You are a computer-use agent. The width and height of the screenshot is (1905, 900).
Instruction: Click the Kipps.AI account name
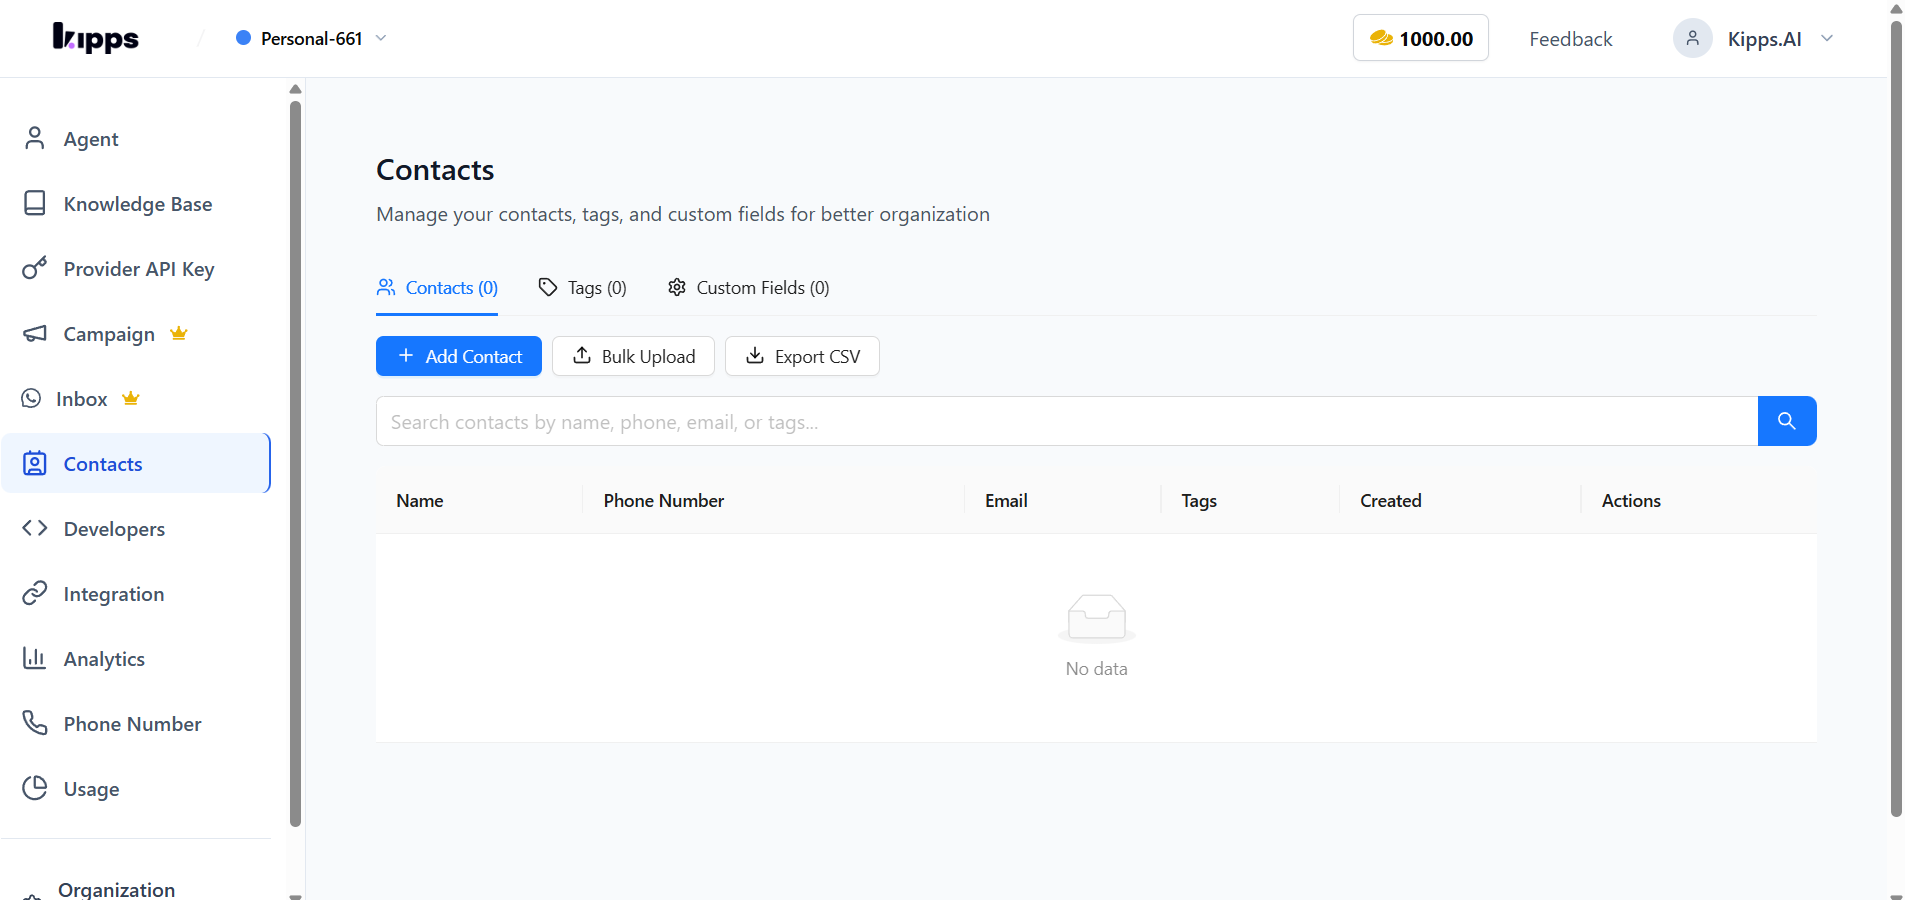1764,39
